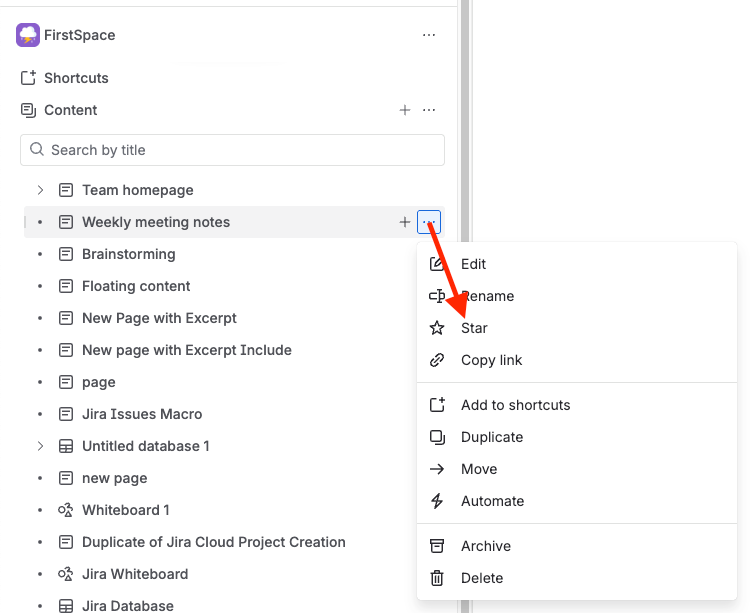The height and width of the screenshot is (613, 756).
Task: Click the Jira Whiteboard shapes icon
Action: pos(66,574)
